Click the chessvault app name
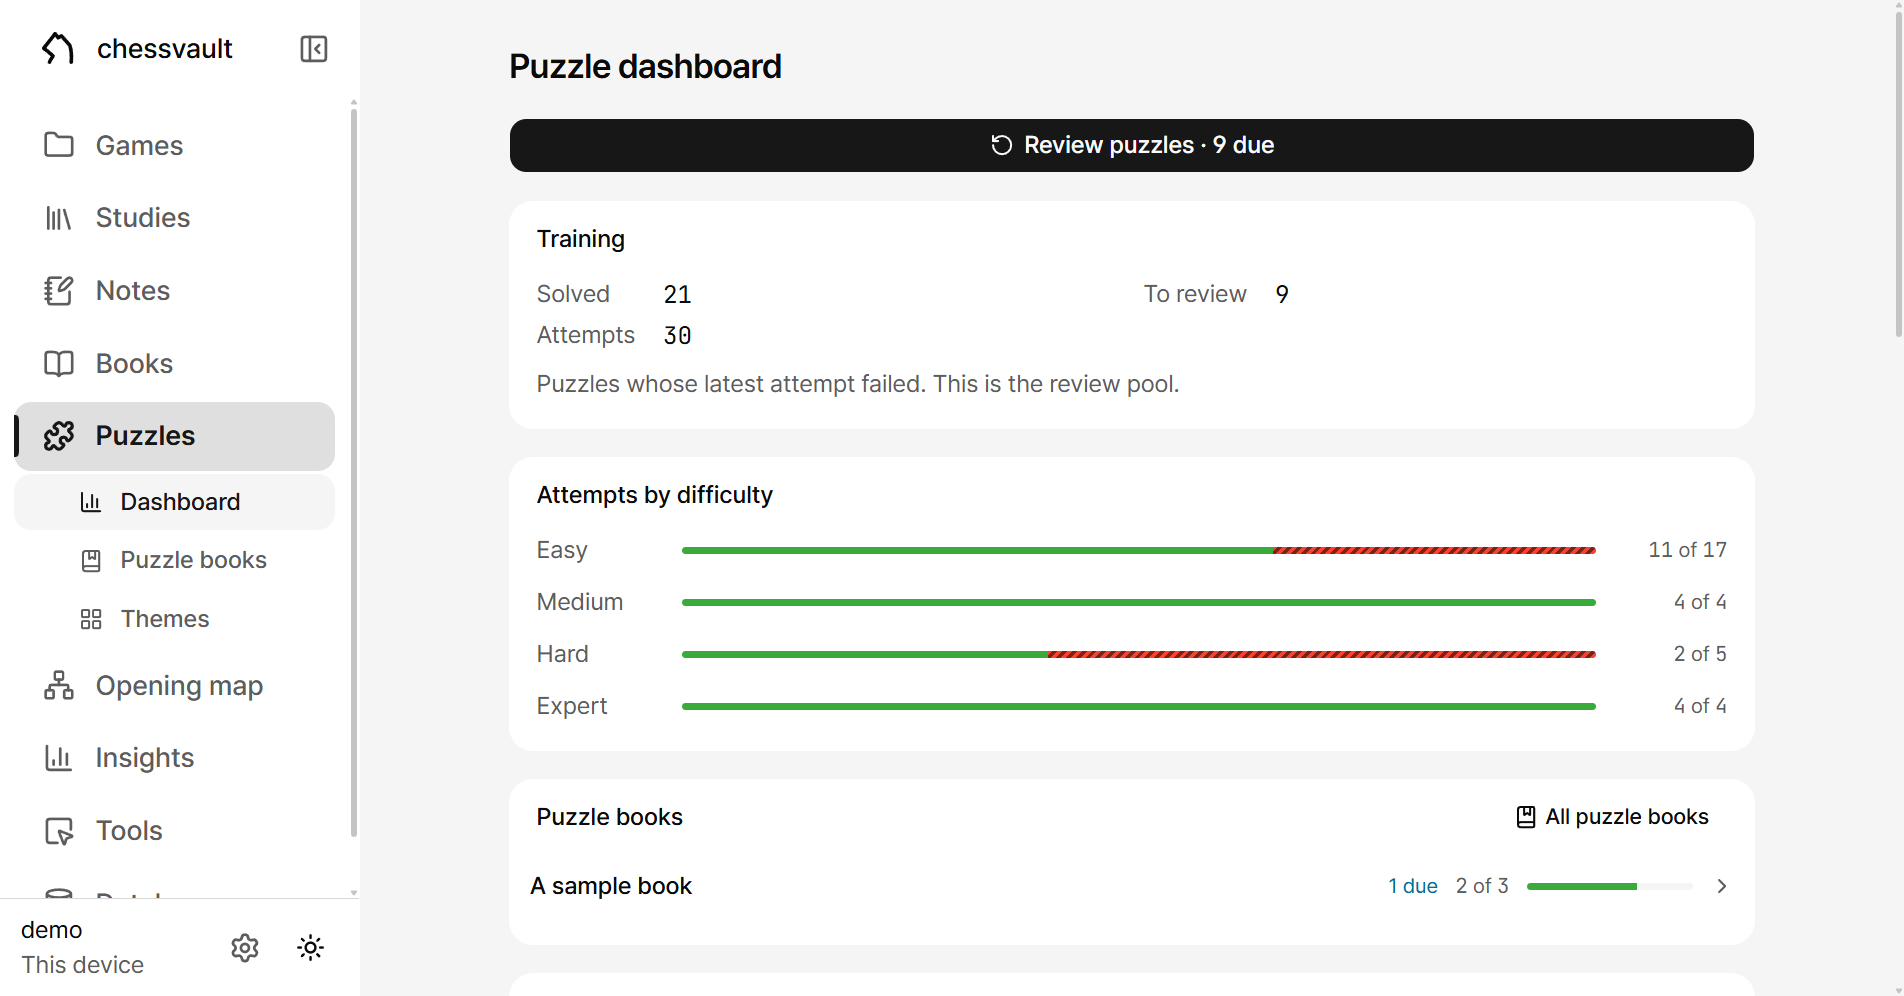Viewport: 1904px width, 996px height. point(165,49)
